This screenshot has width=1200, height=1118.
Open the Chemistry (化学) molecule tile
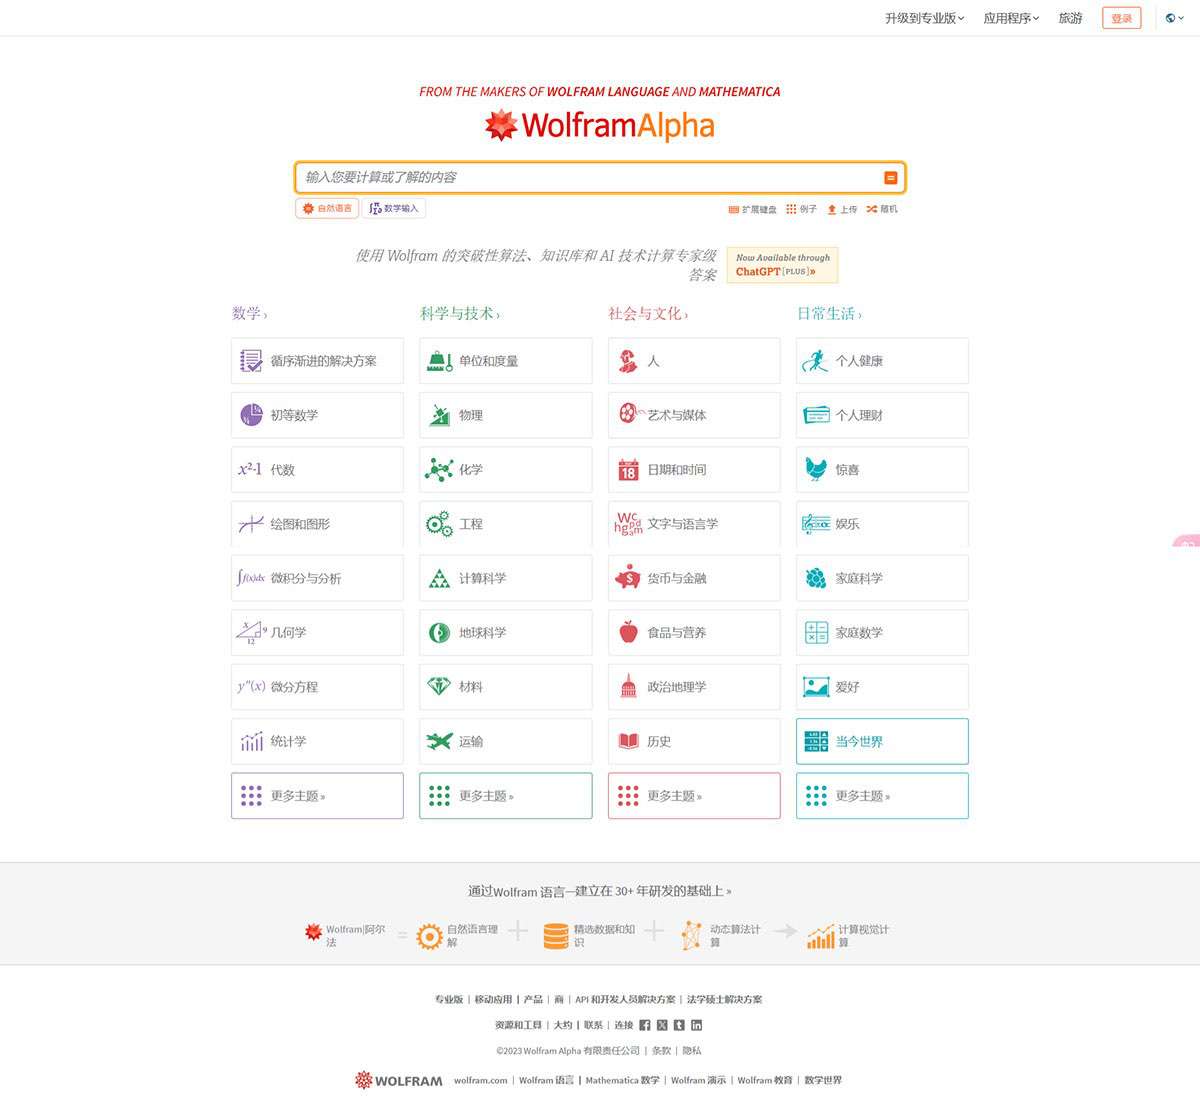tap(505, 470)
